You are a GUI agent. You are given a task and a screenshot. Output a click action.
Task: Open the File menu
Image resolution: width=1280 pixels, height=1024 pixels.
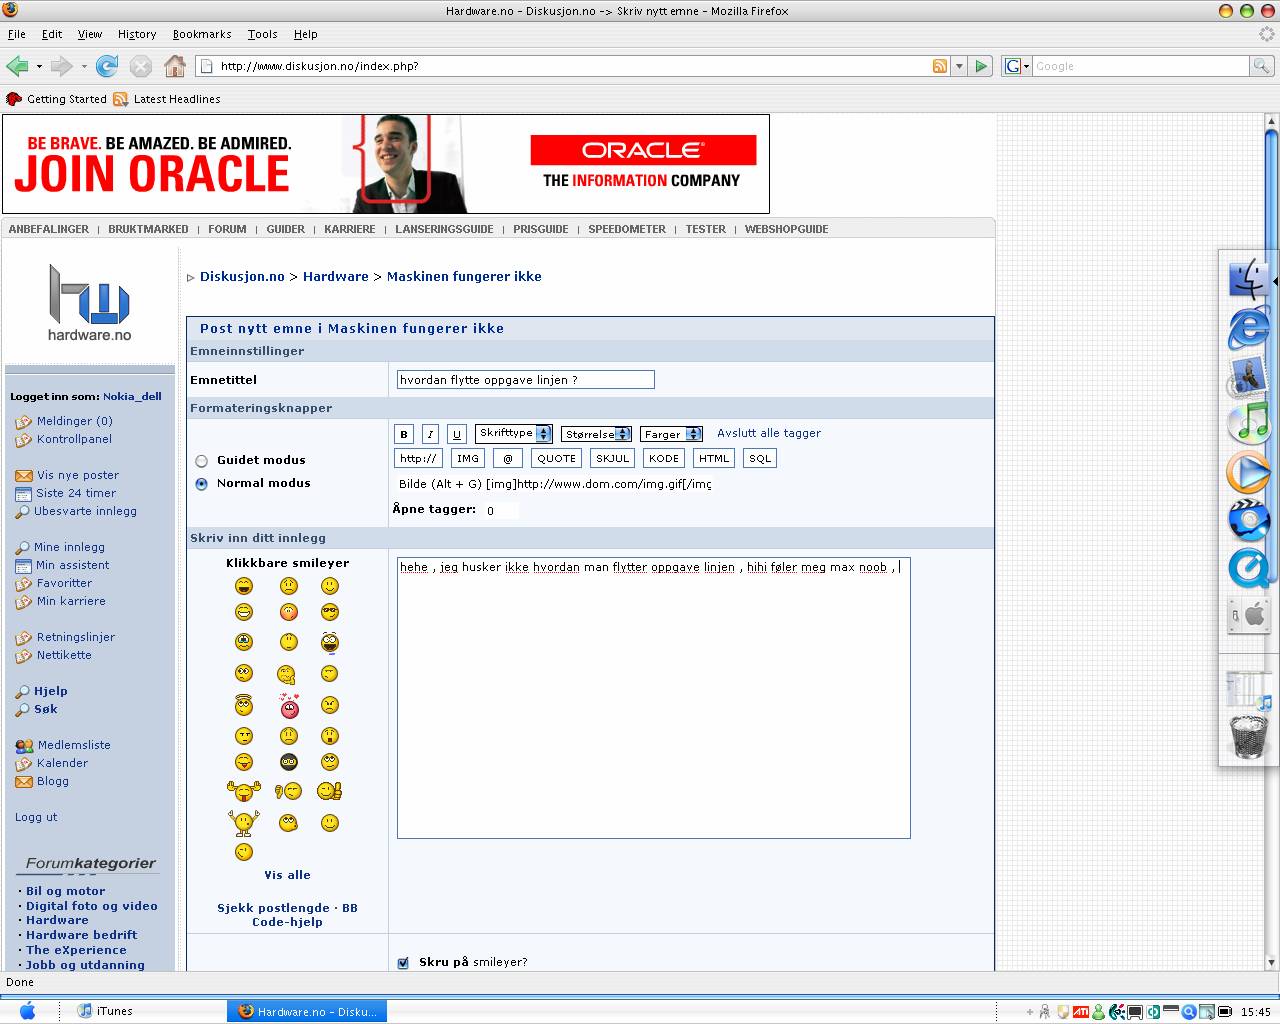click(17, 34)
